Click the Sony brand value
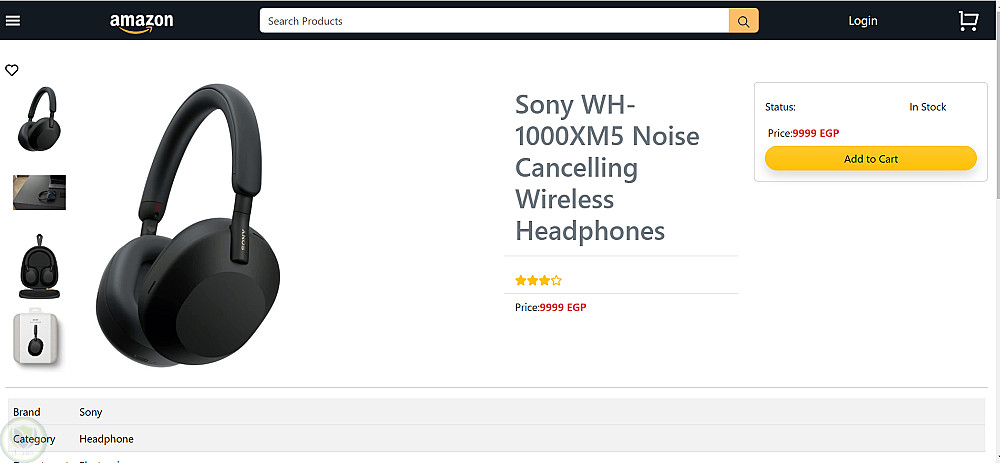Screen dimensions: 1000x463 coord(91,412)
